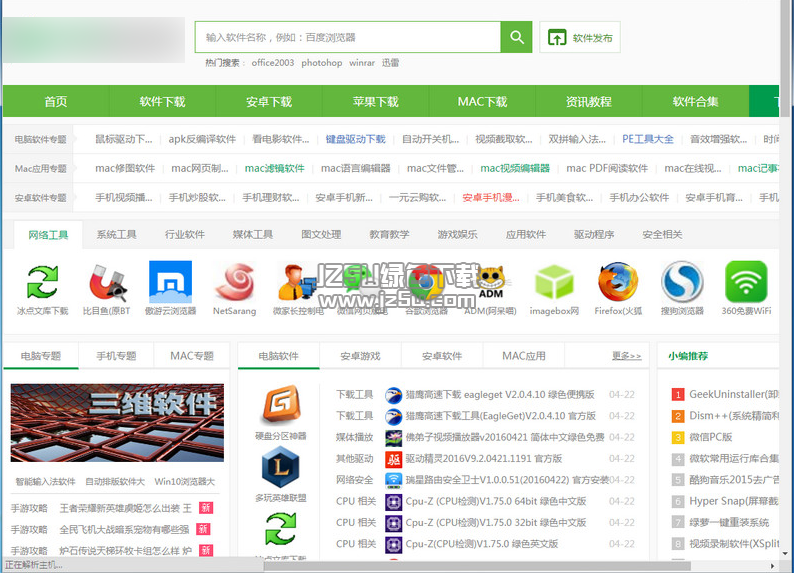
Task: Open 微信PC版 in editor recommendations
Action: (x=710, y=437)
